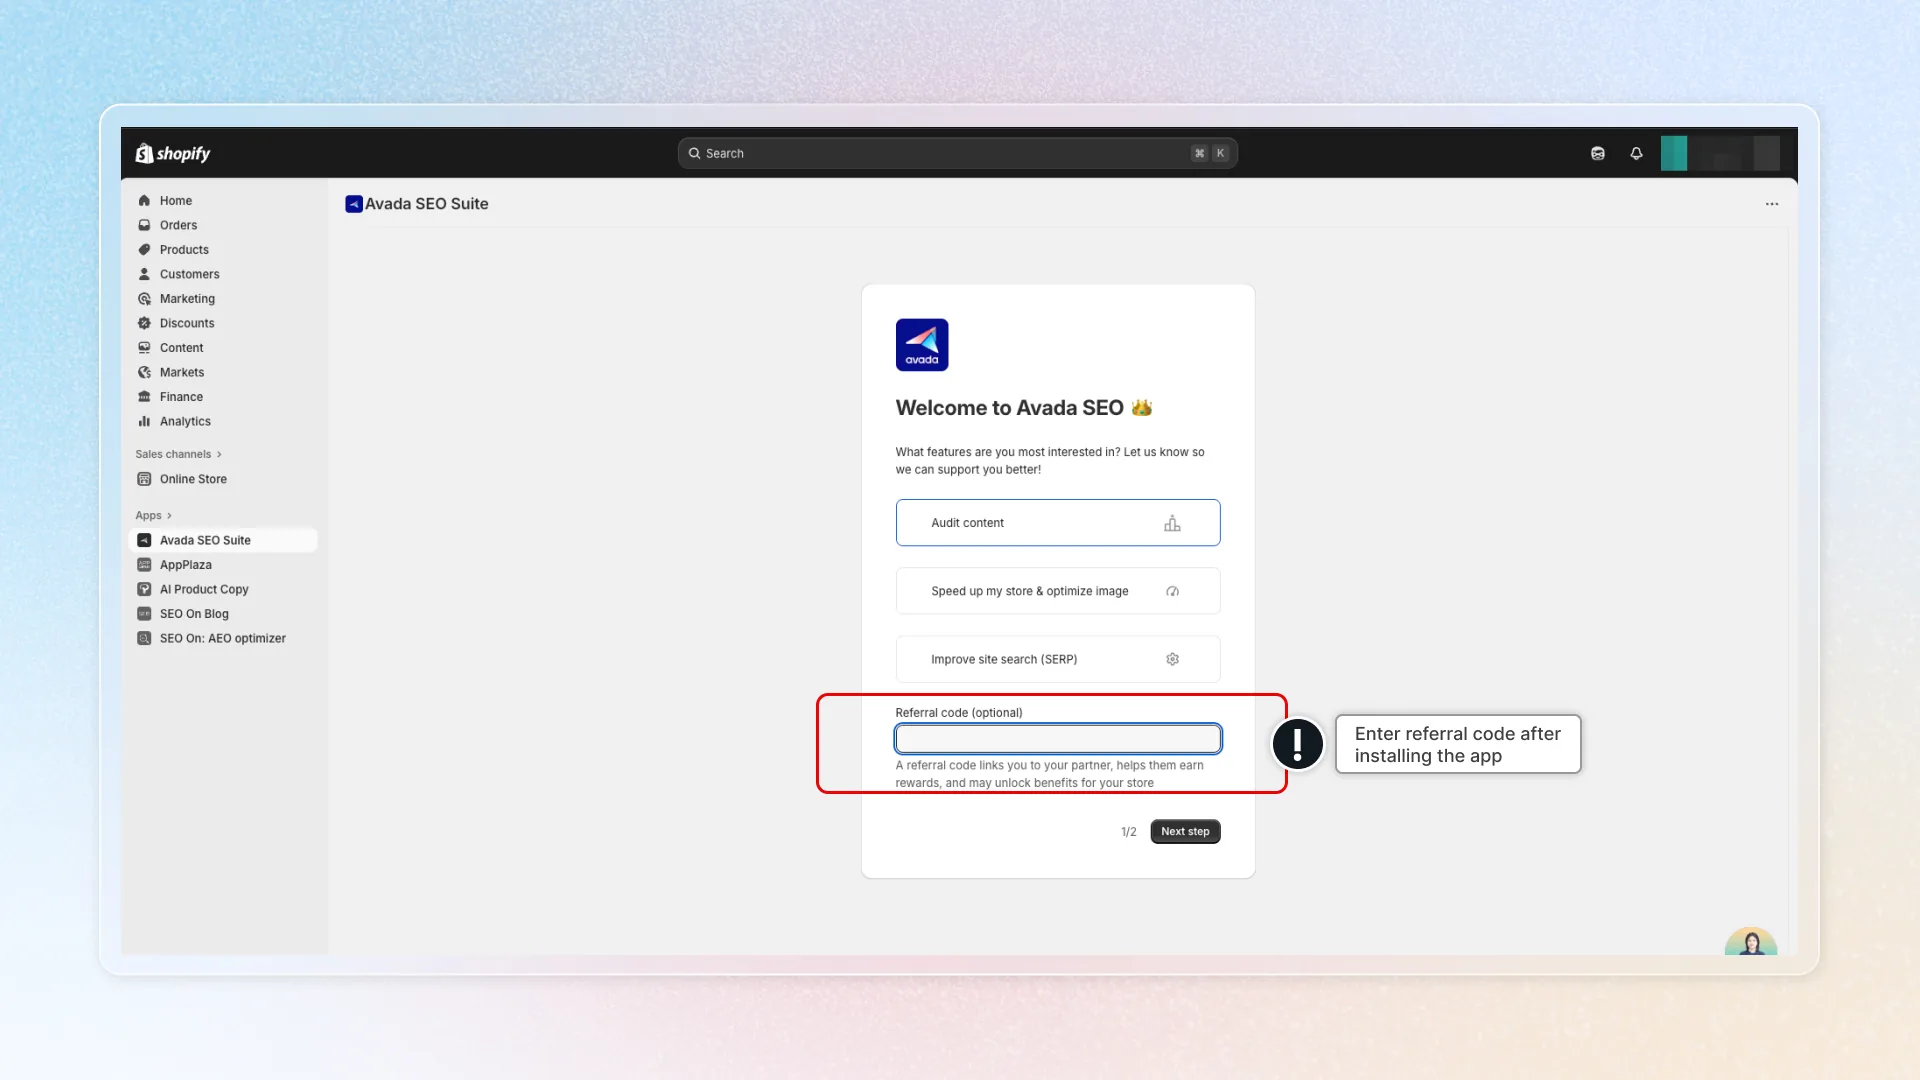Viewport: 1920px width, 1080px height.
Task: Open the support chat avatar
Action: pyautogui.click(x=1751, y=941)
